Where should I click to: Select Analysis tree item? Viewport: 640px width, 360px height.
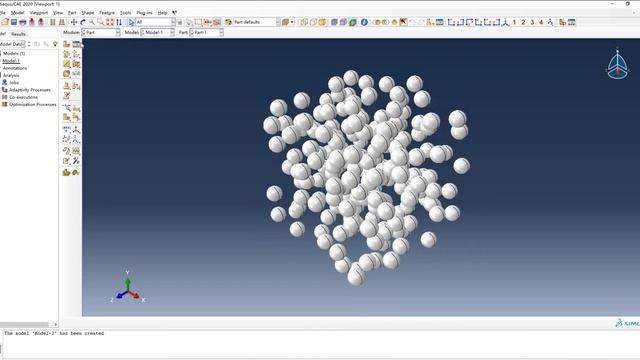[11, 76]
